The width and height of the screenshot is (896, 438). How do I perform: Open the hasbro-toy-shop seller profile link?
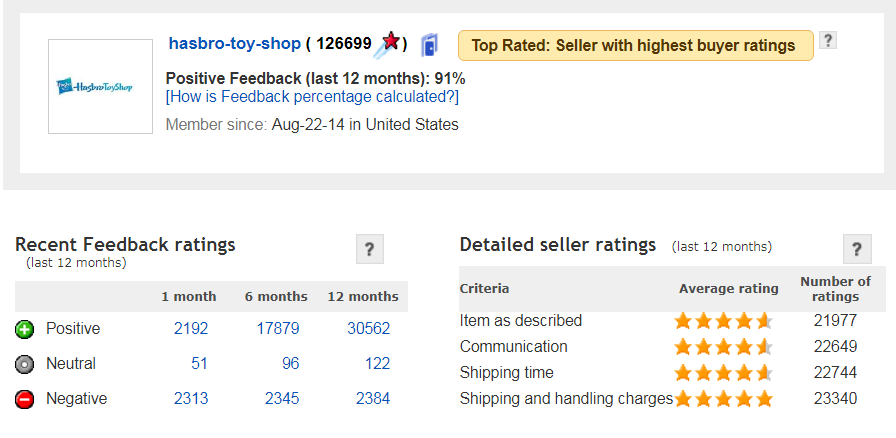[234, 43]
